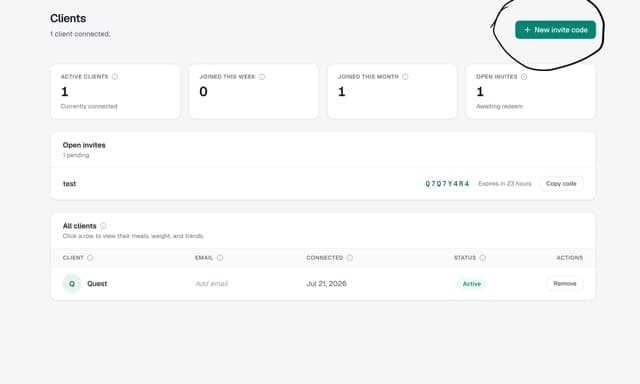Click the Active Clients stat card
Screen dimensions: 640x384
pos(115,92)
